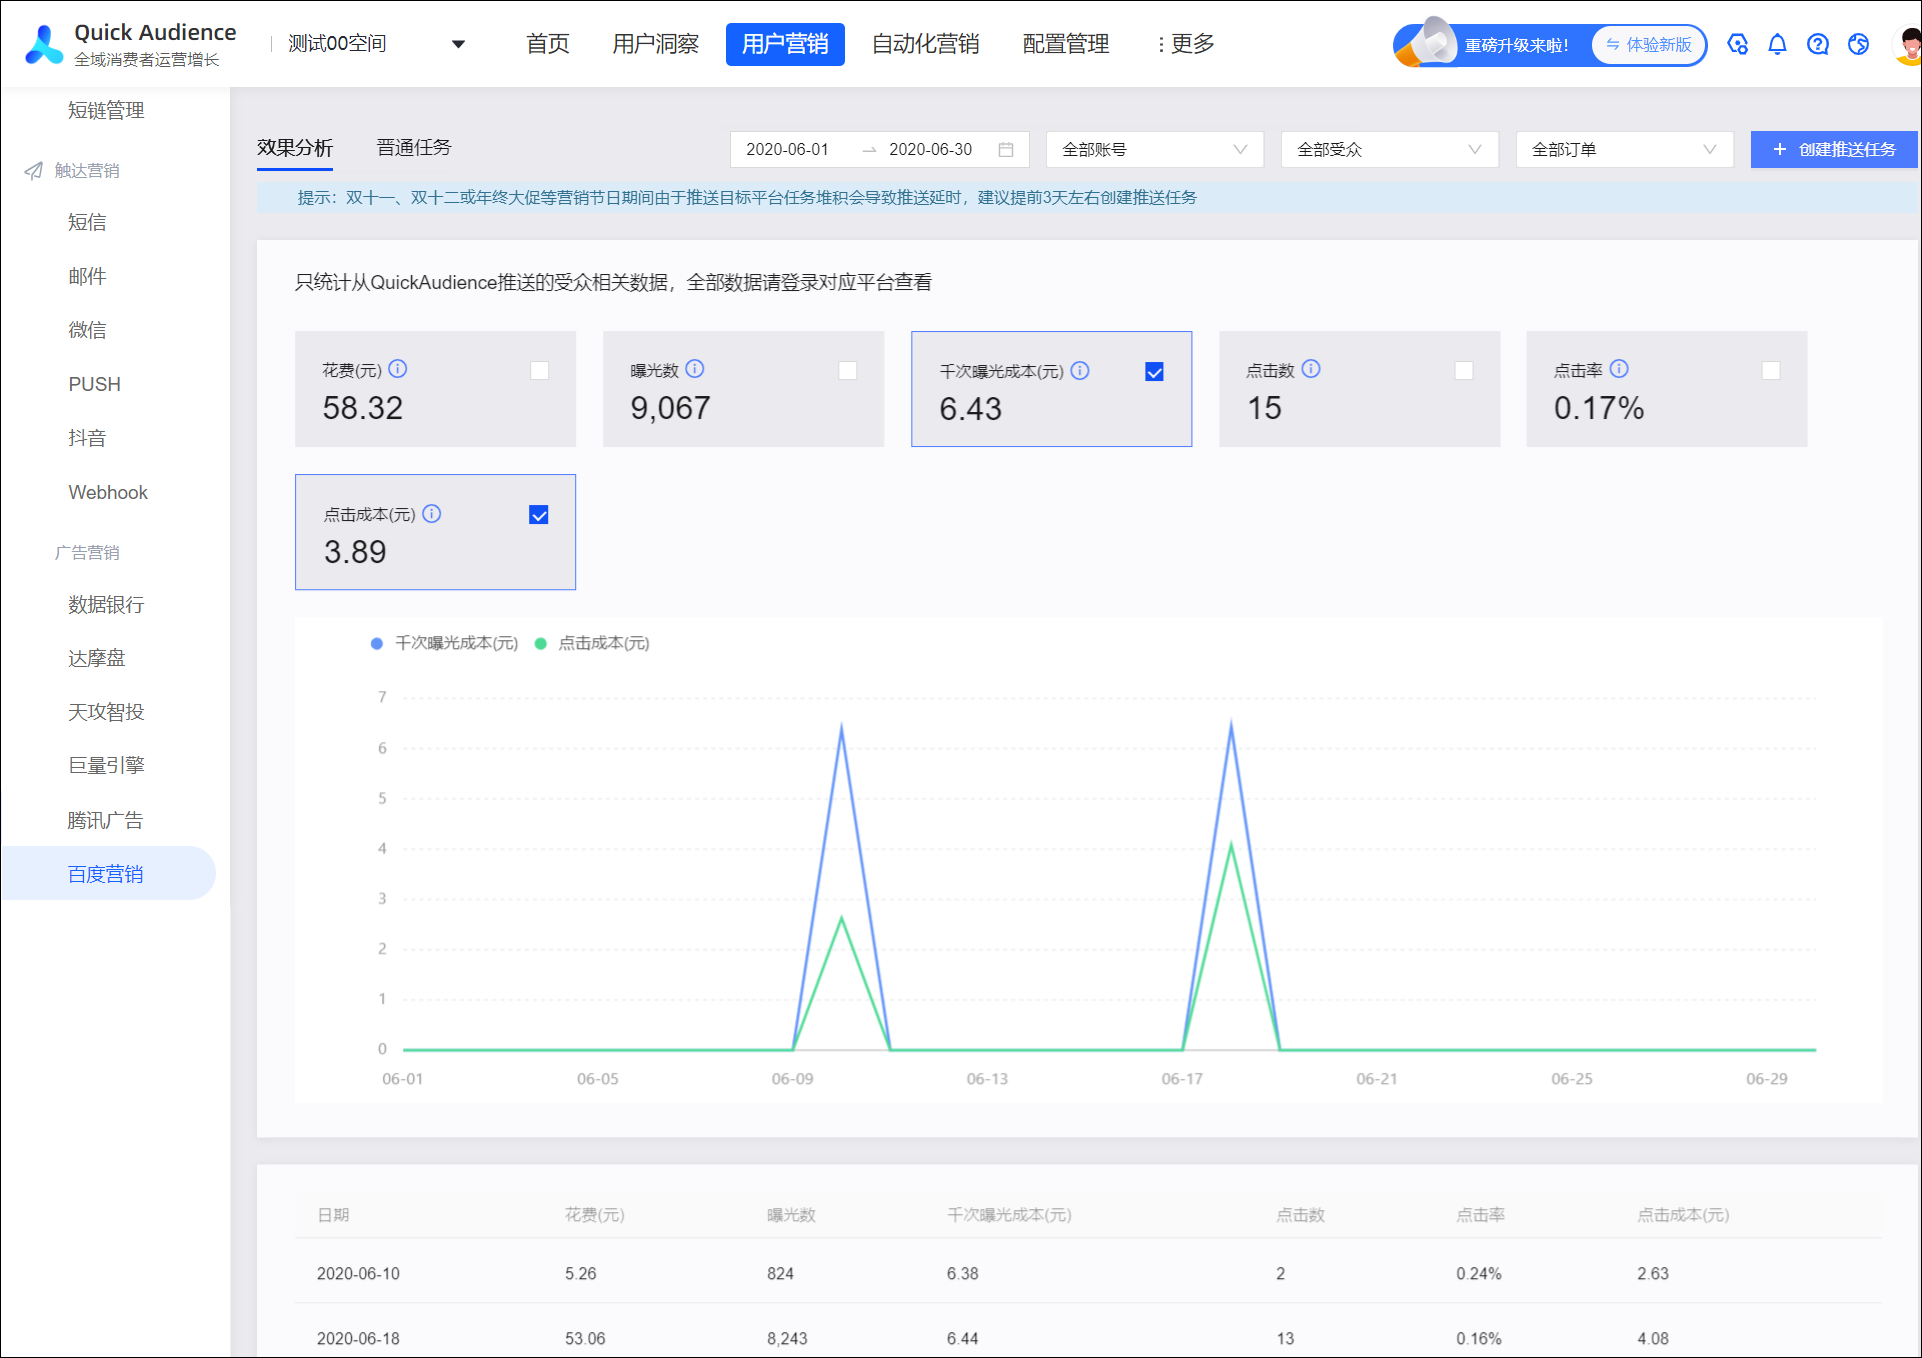Open the 全部账号 dropdown

1155,149
